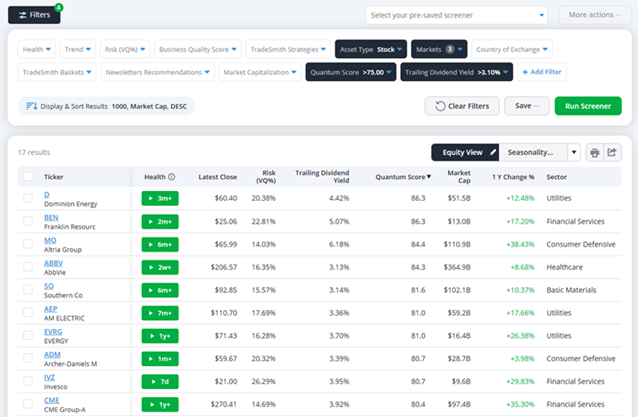This screenshot has height=417, width=638.
Task: Toggle the select-all checkbox in table header
Action: coord(28,177)
